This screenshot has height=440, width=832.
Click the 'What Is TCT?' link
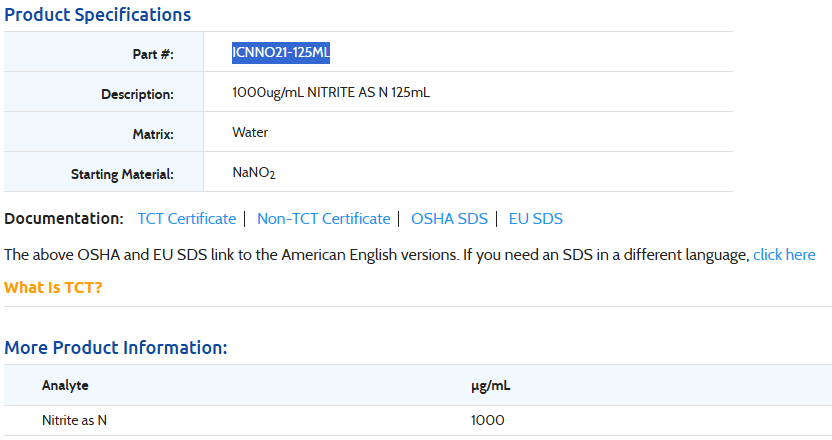(x=53, y=288)
